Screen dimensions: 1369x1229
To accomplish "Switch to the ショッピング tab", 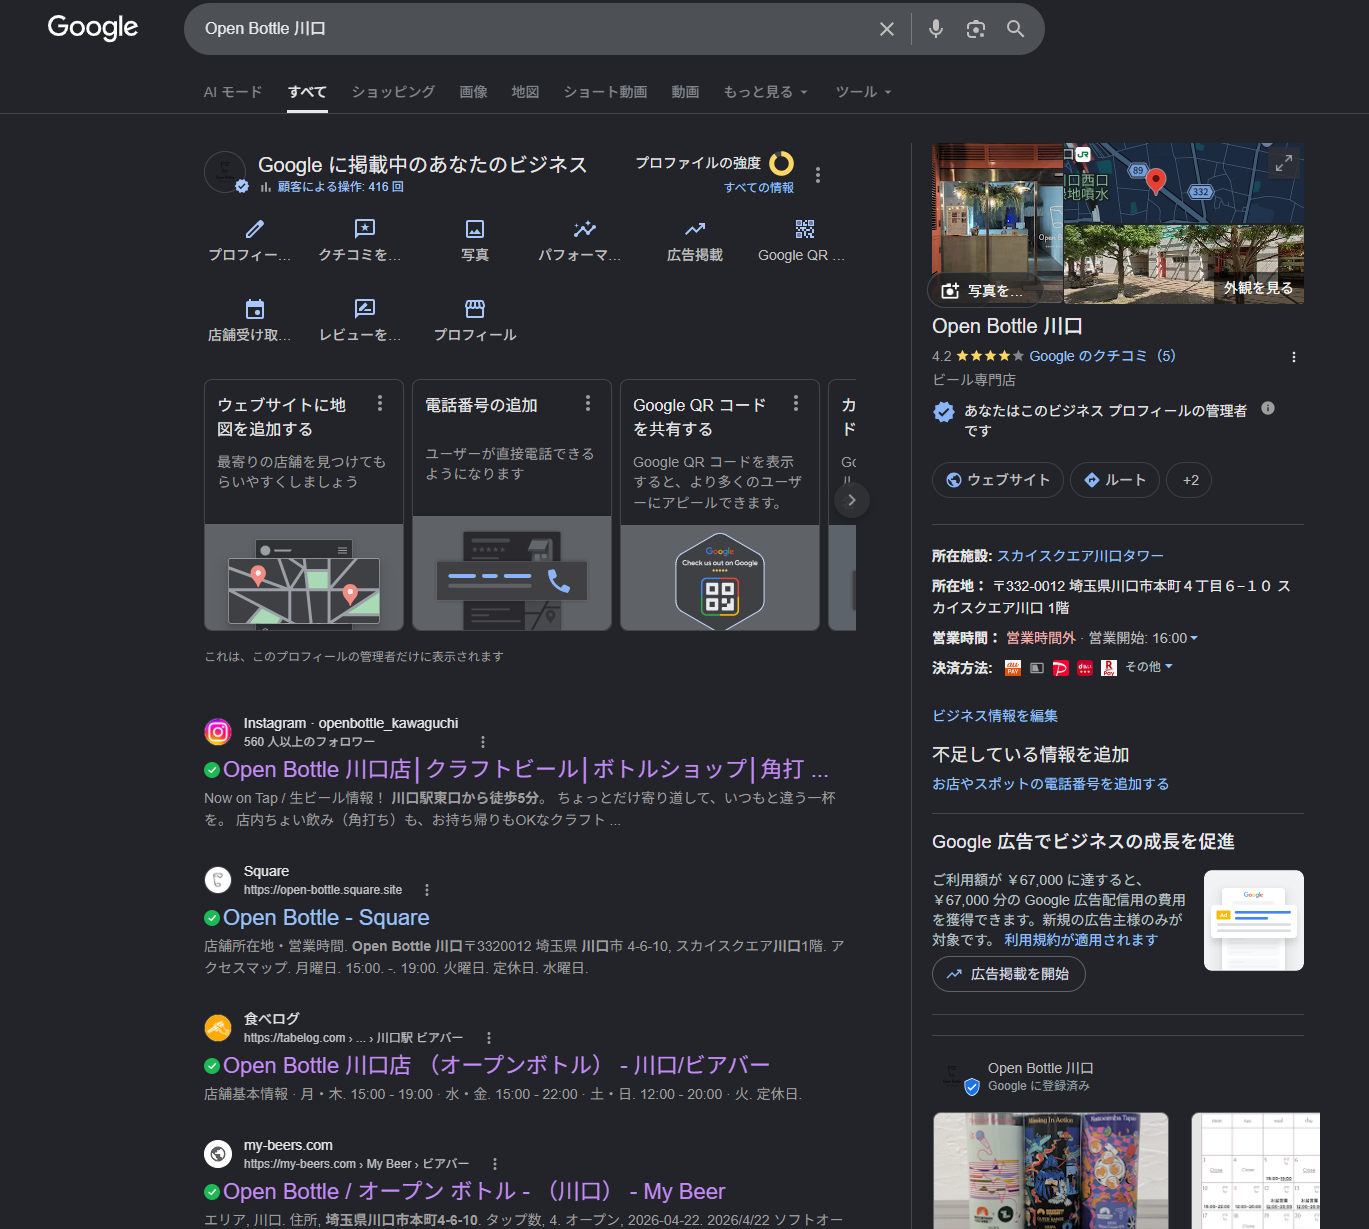I will click(393, 92).
